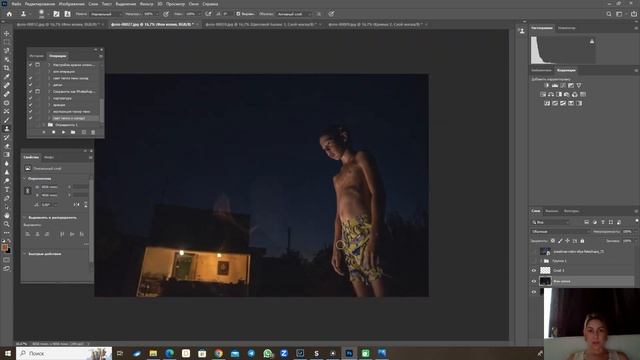Switch to the Библиотеки tab
640x360 pixels.
tap(542, 70)
